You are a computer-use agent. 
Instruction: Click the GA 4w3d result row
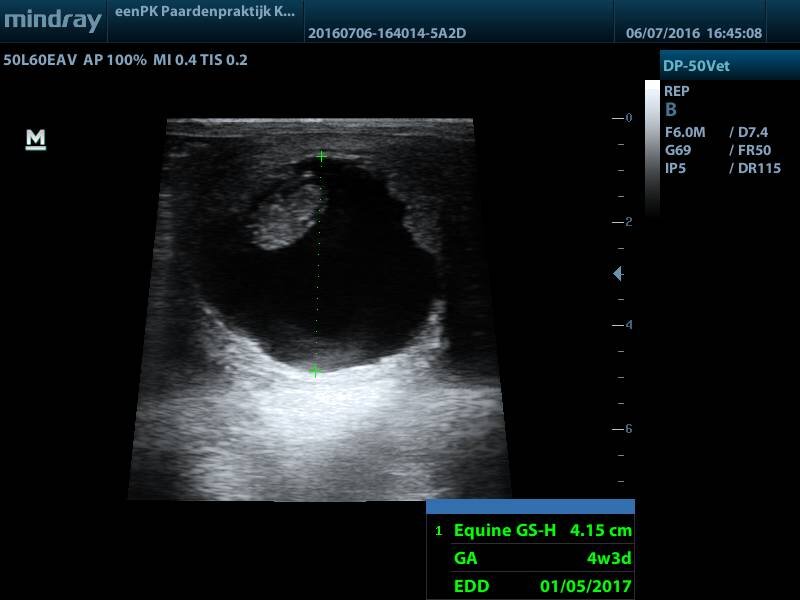[542, 558]
